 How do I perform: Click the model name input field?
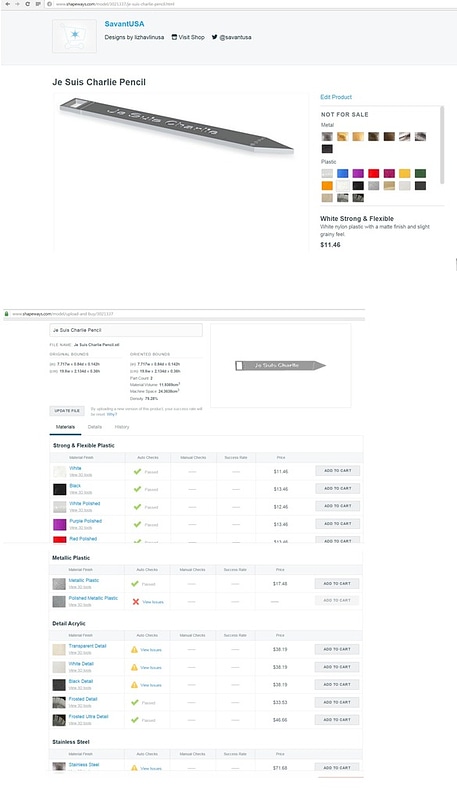pyautogui.click(x=126, y=330)
